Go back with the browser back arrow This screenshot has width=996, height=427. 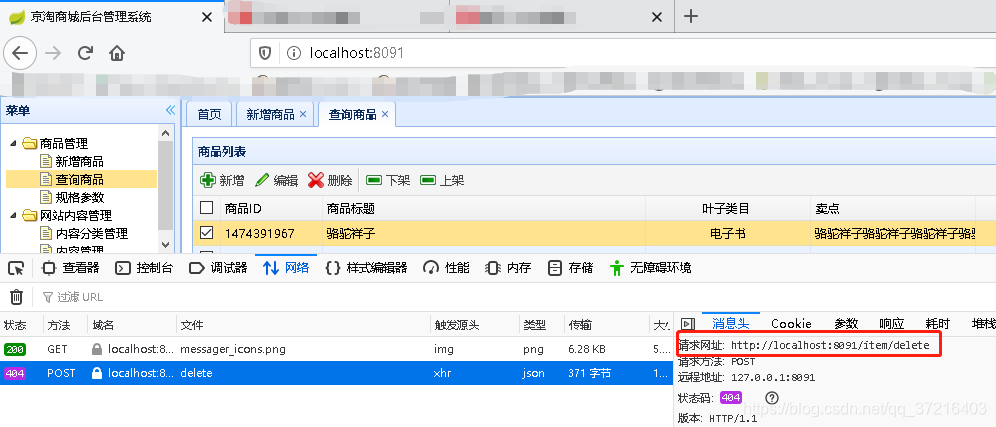pos(20,53)
